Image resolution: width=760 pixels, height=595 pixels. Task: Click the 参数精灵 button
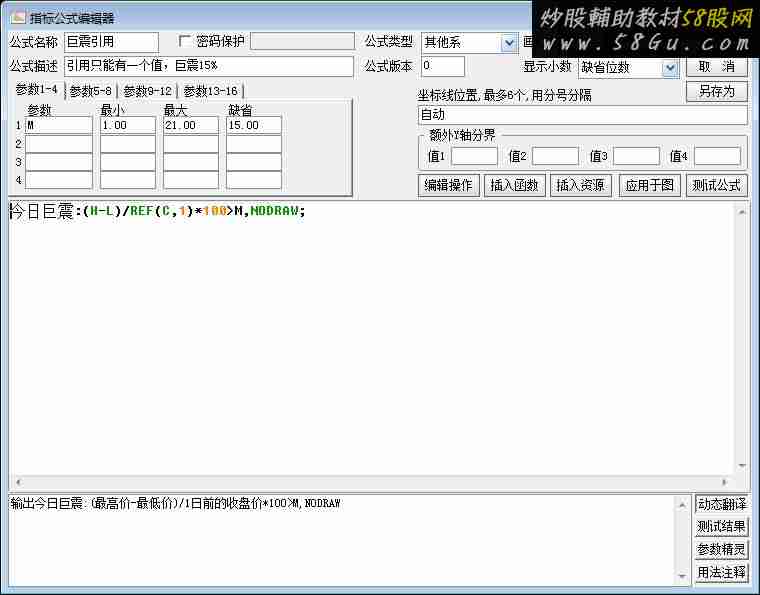tap(721, 549)
